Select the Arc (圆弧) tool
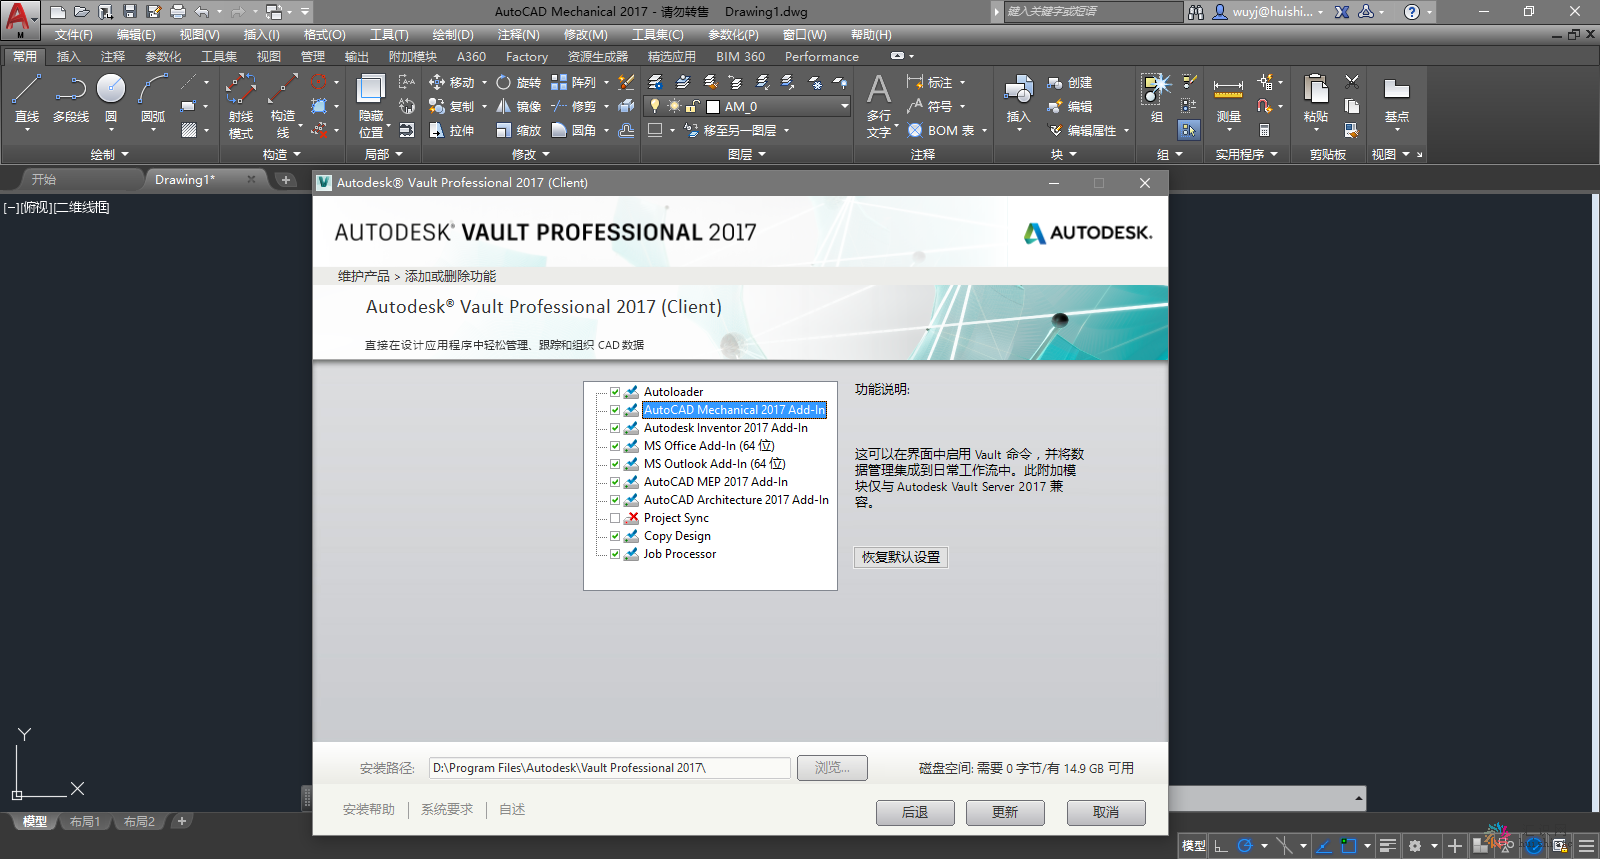This screenshot has width=1600, height=859. pyautogui.click(x=153, y=99)
